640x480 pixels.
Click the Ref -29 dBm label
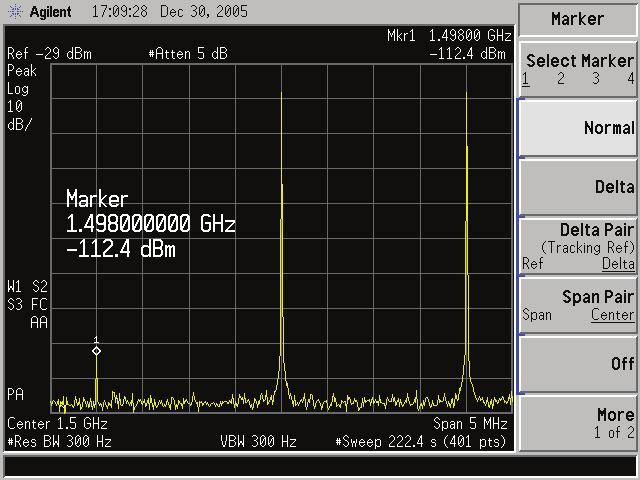click(x=49, y=54)
